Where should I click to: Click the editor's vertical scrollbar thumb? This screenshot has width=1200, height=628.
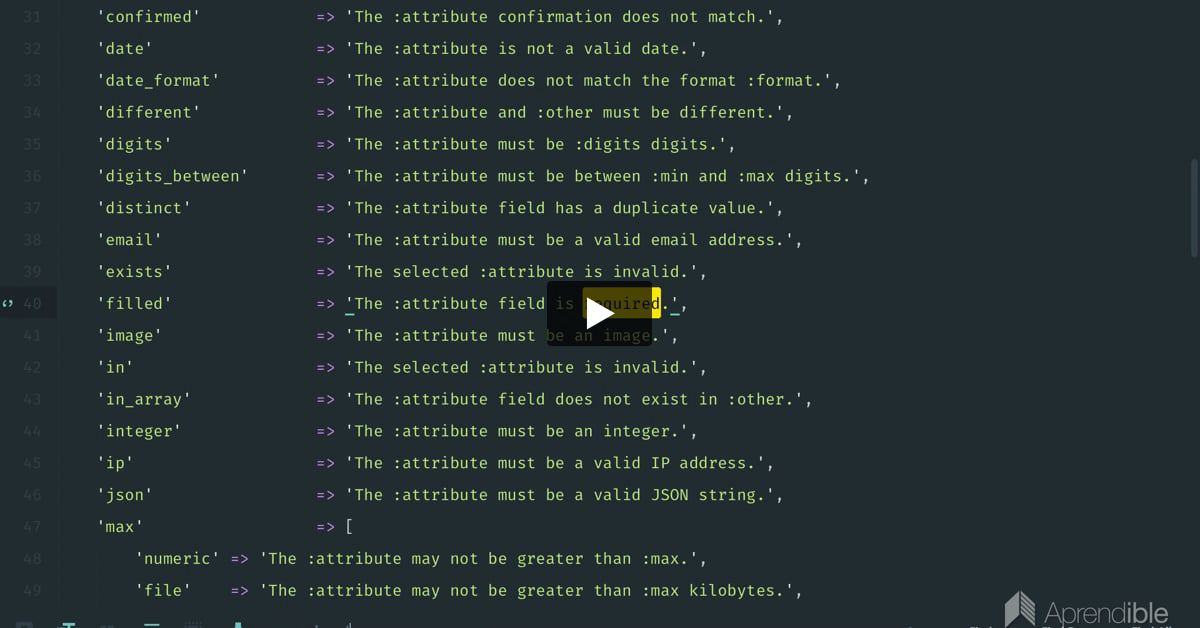[1194, 208]
